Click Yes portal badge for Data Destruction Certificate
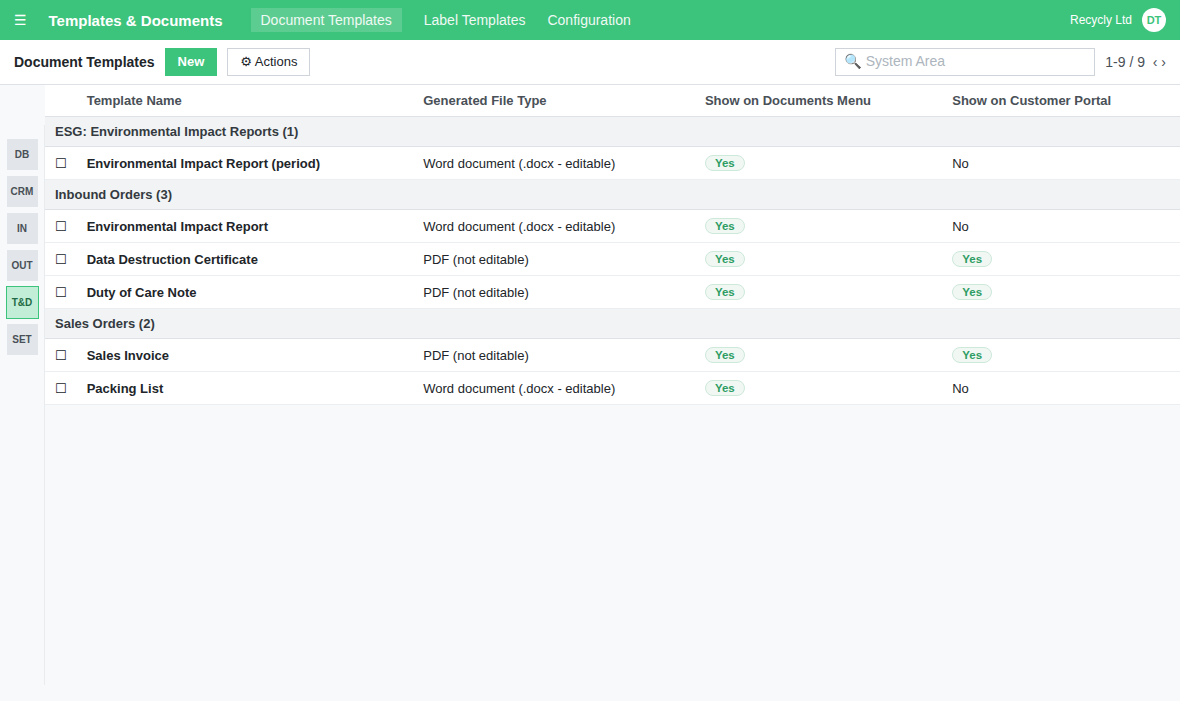 pyautogui.click(x=972, y=259)
